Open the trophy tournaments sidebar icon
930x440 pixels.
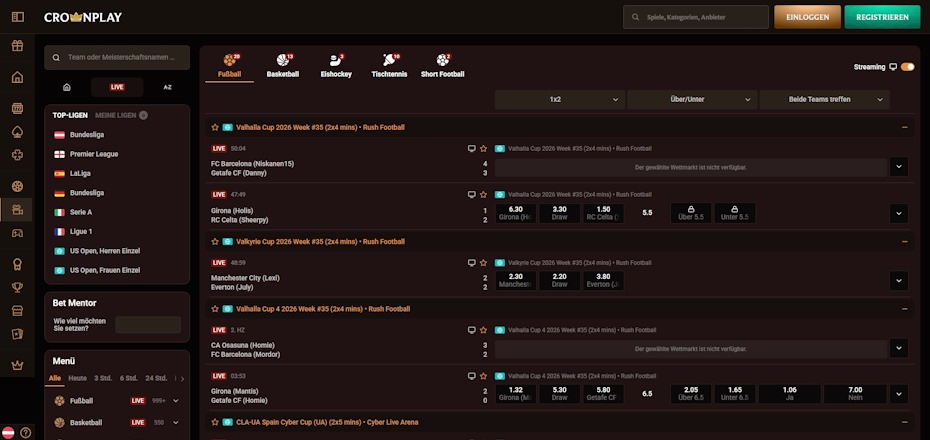18,288
